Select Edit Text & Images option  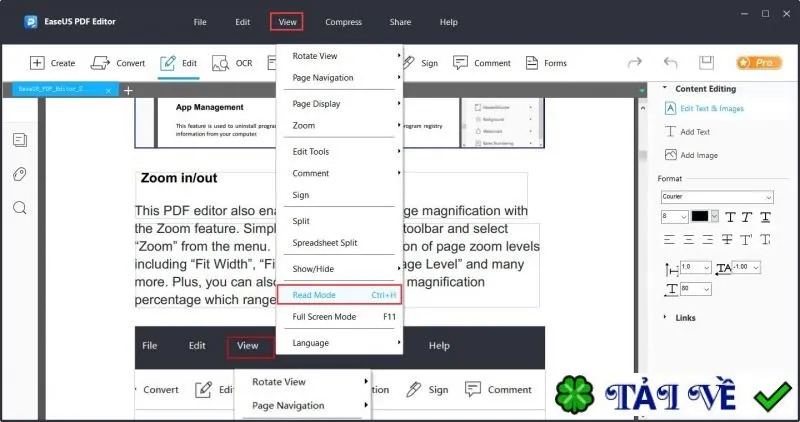click(704, 108)
